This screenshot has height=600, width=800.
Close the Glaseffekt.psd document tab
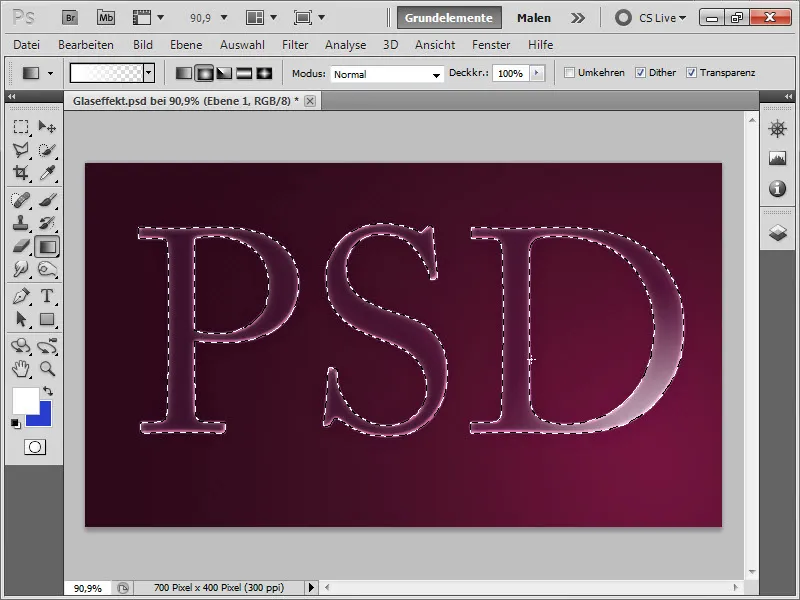click(x=310, y=101)
